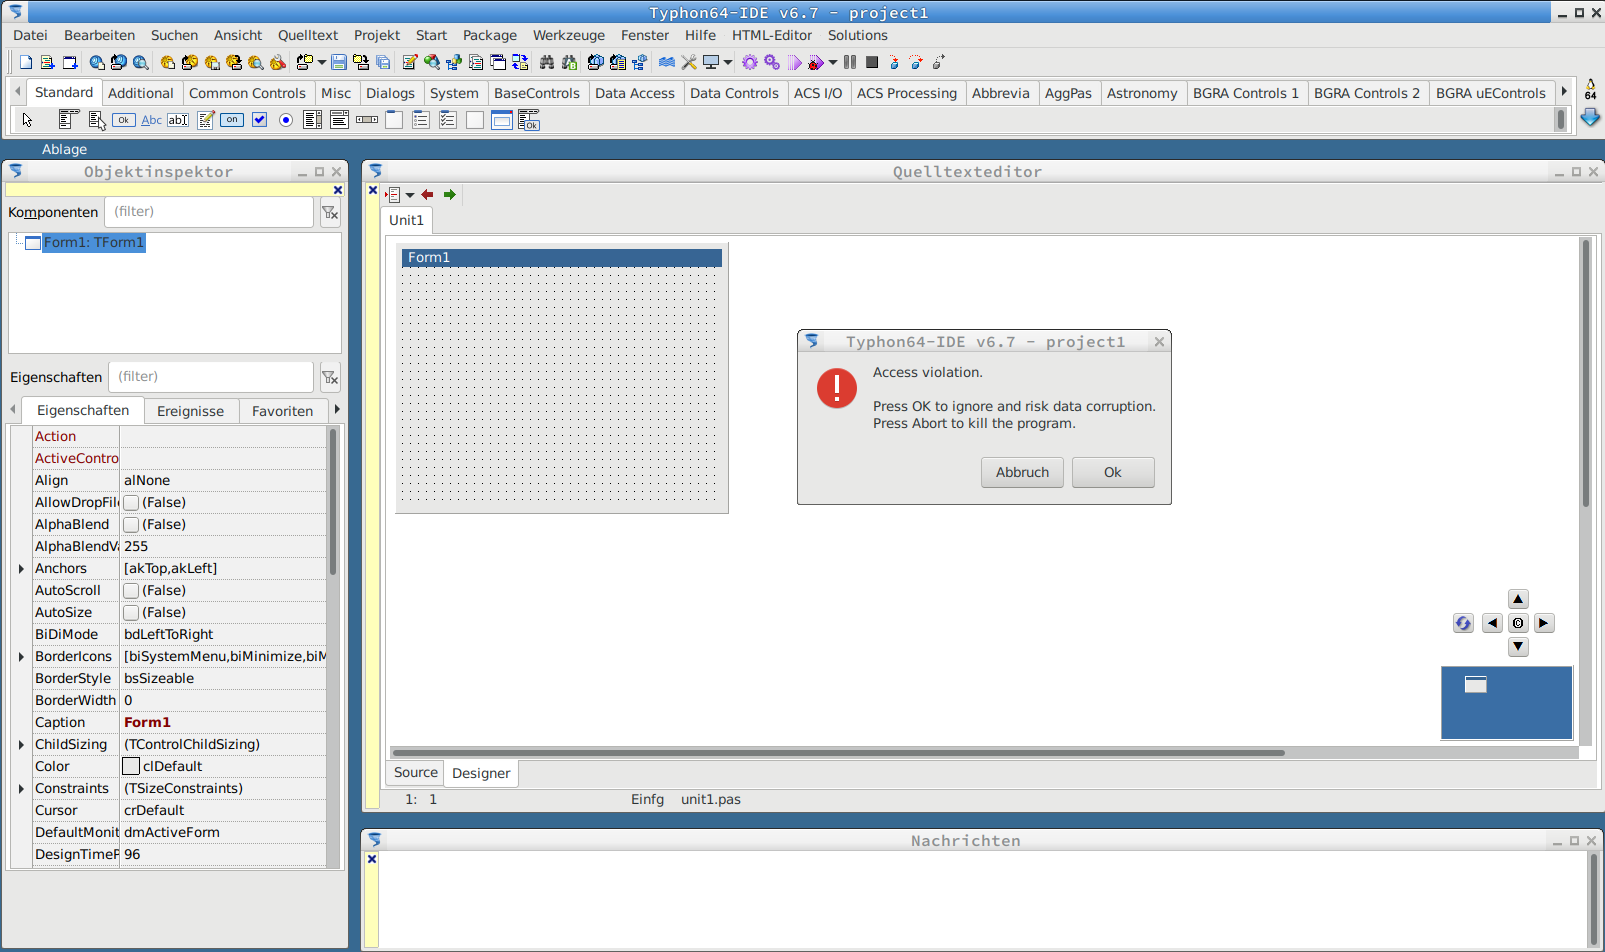Toggle the AutoScroll property checkbox
Image resolution: width=1605 pixels, height=952 pixels.
[x=131, y=591]
